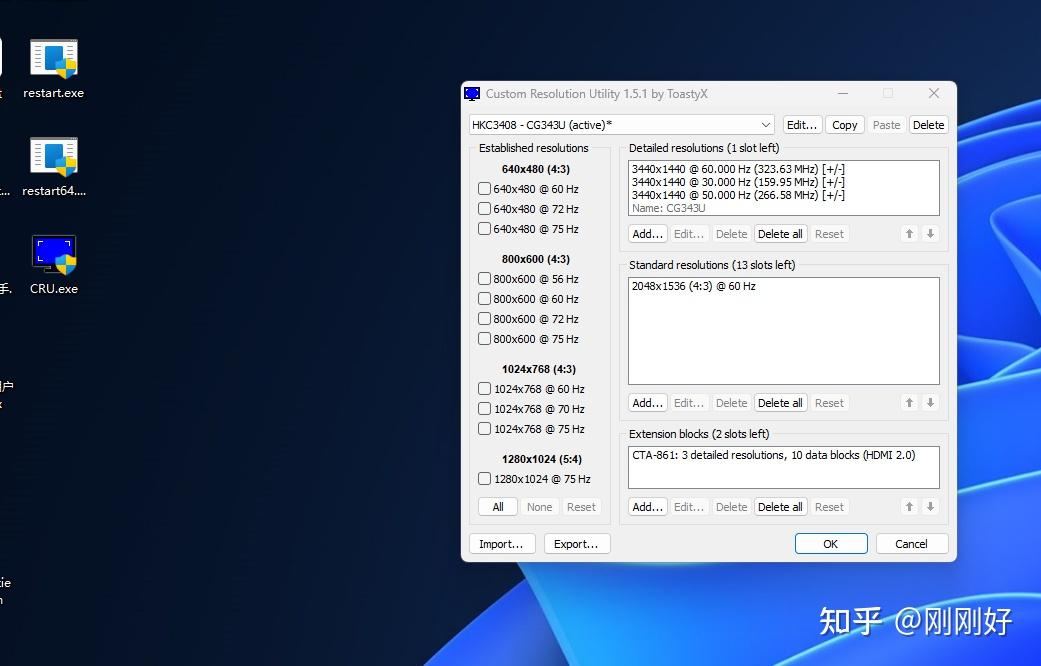Screen dimensions: 1041x666
Task: Delete all extension blocks
Action: [780, 507]
